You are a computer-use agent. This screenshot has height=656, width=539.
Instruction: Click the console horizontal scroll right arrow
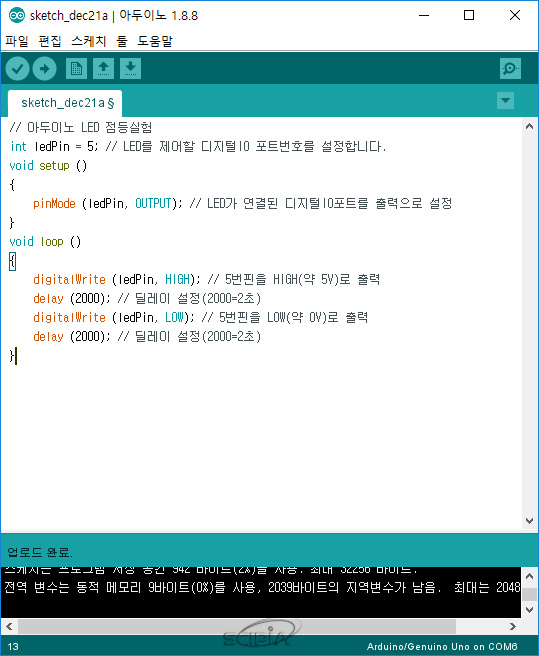pyautogui.click(x=513, y=626)
